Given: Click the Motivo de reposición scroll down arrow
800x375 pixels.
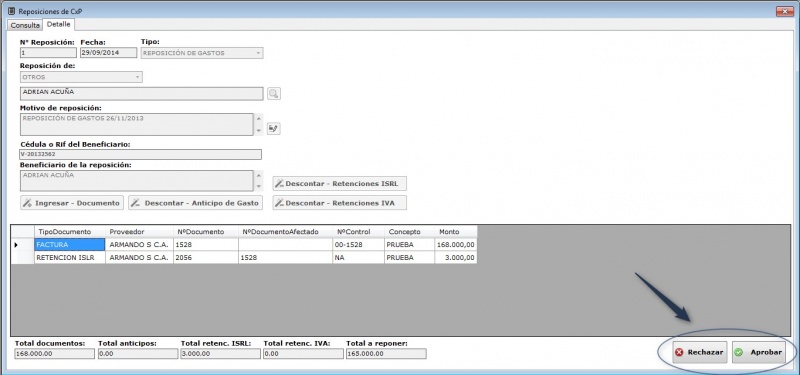Looking at the screenshot, I should (x=259, y=131).
